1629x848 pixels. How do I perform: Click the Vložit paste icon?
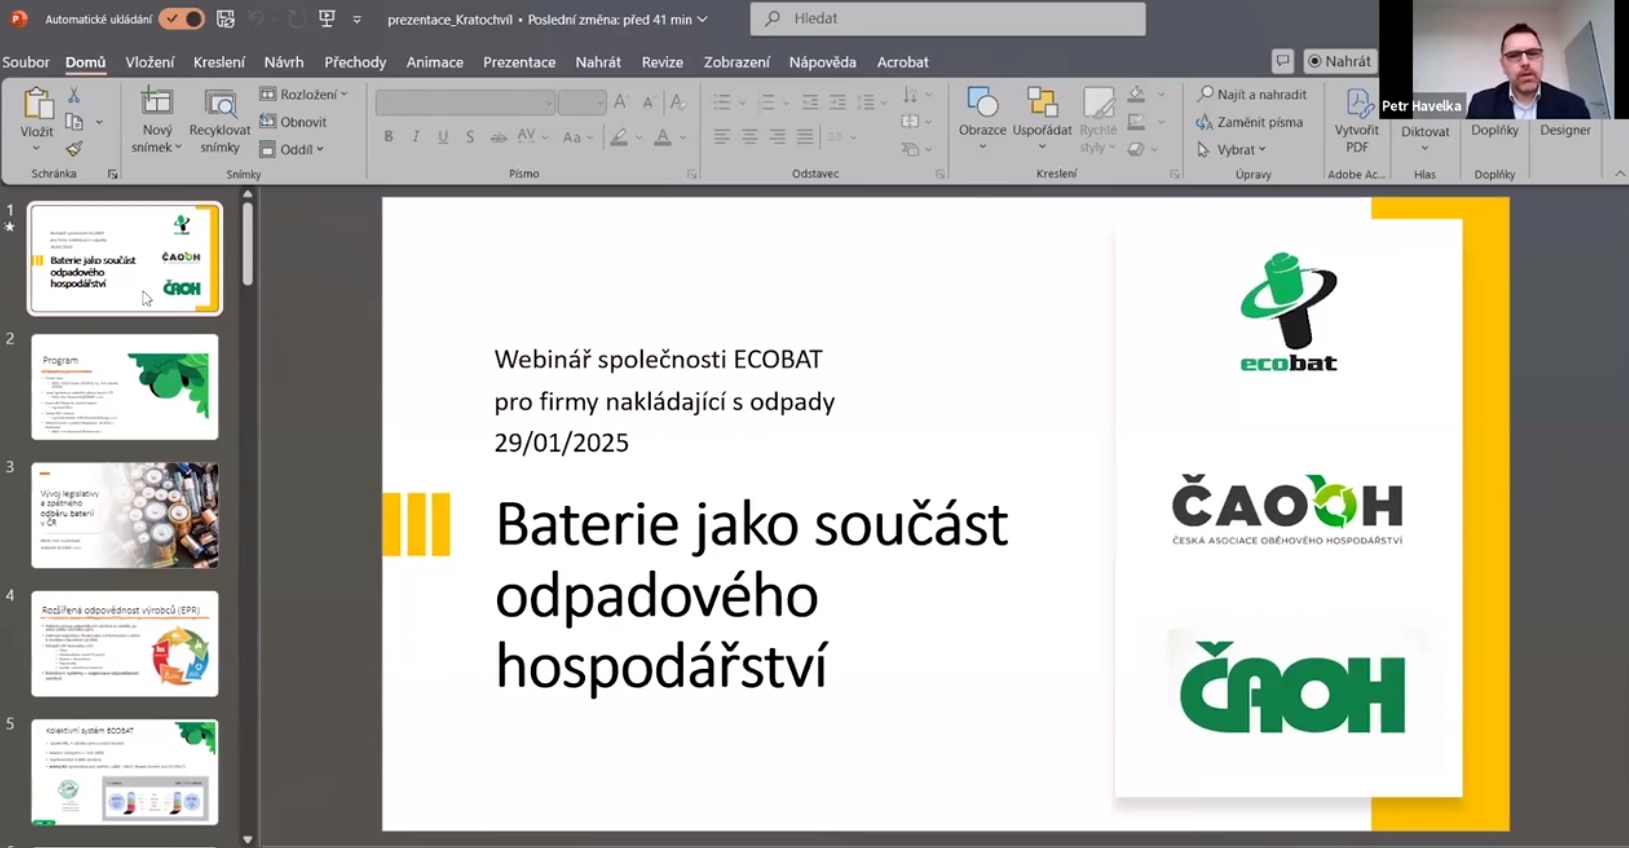37,103
